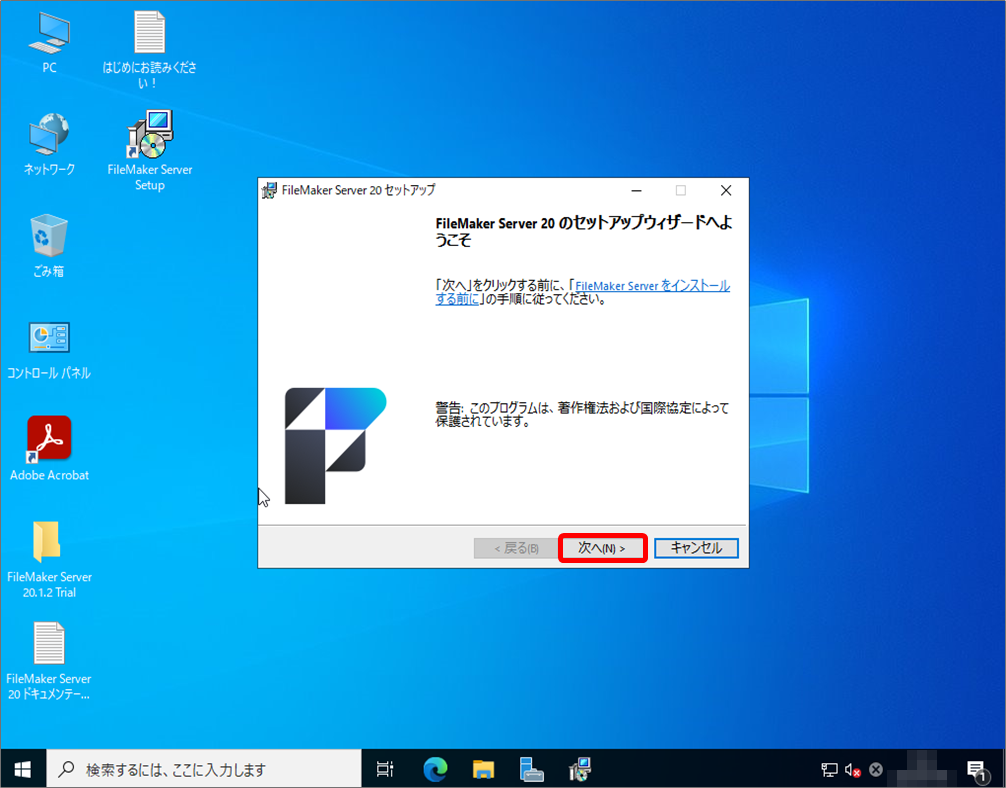Click the gray X circle tray icon
This screenshot has width=1006, height=788.
pos(876,769)
